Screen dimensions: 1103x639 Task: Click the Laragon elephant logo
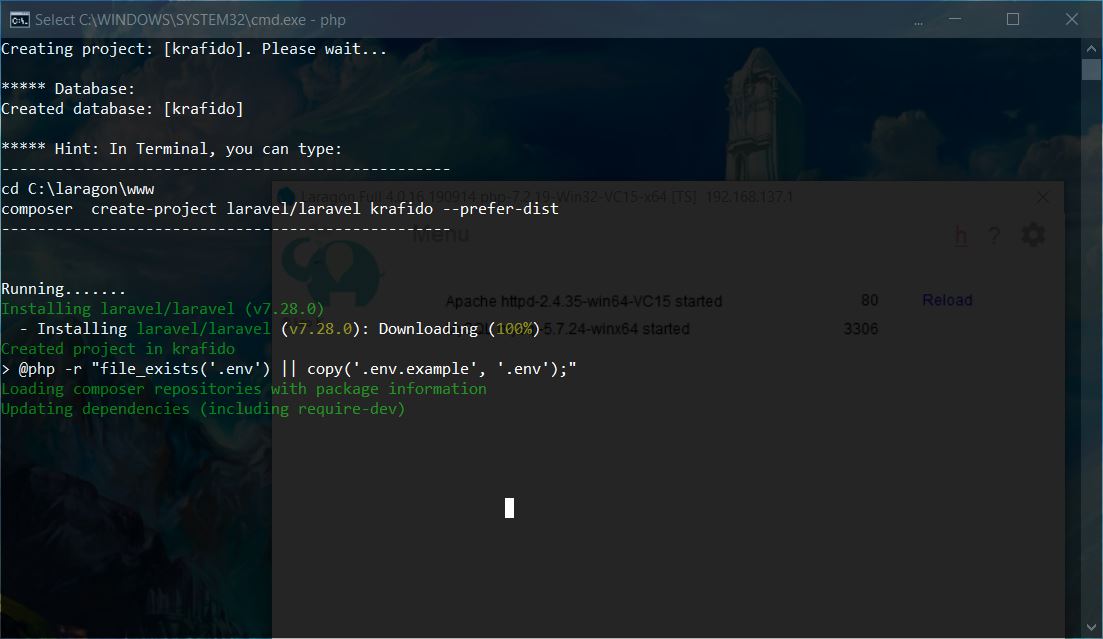pos(331,271)
